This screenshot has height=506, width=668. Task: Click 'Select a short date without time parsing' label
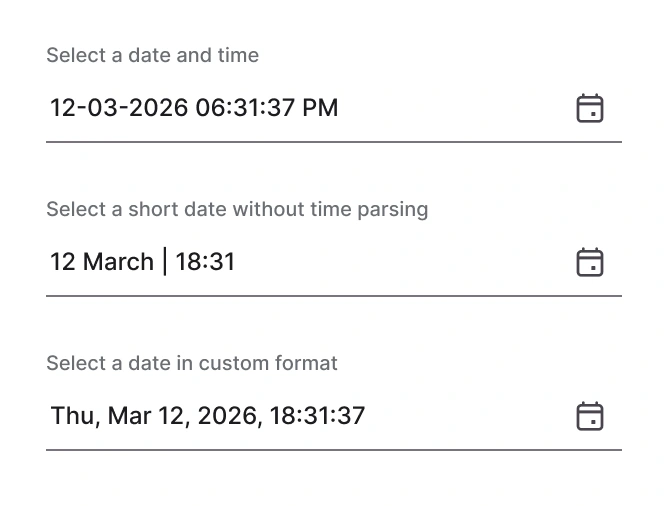[x=237, y=210]
